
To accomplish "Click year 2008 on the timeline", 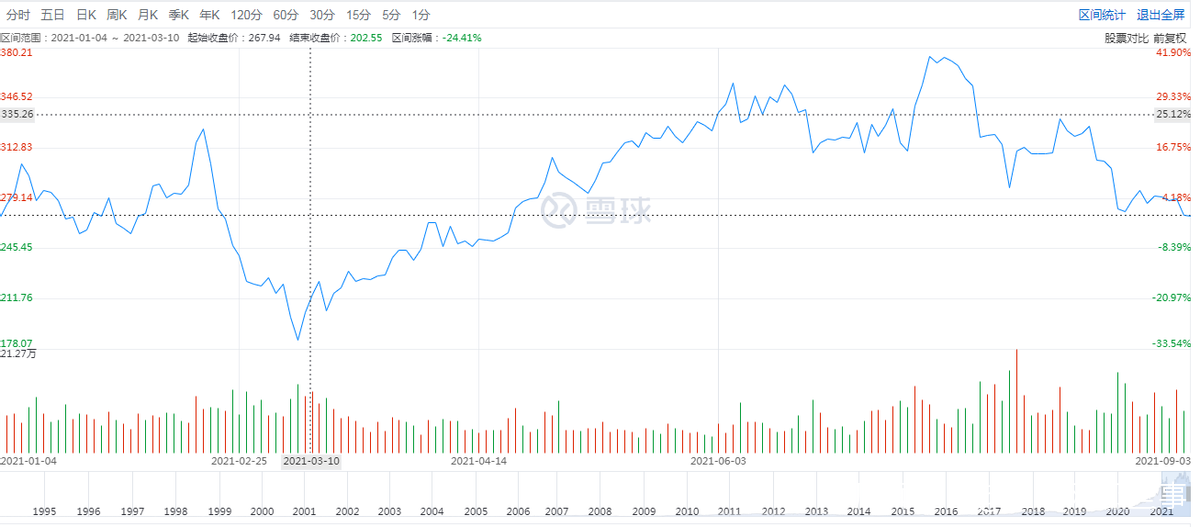I will [602, 511].
